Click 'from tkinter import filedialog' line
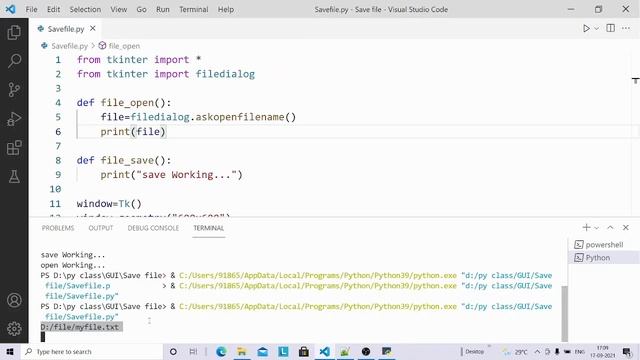The width and height of the screenshot is (640, 360). [x=166, y=74]
